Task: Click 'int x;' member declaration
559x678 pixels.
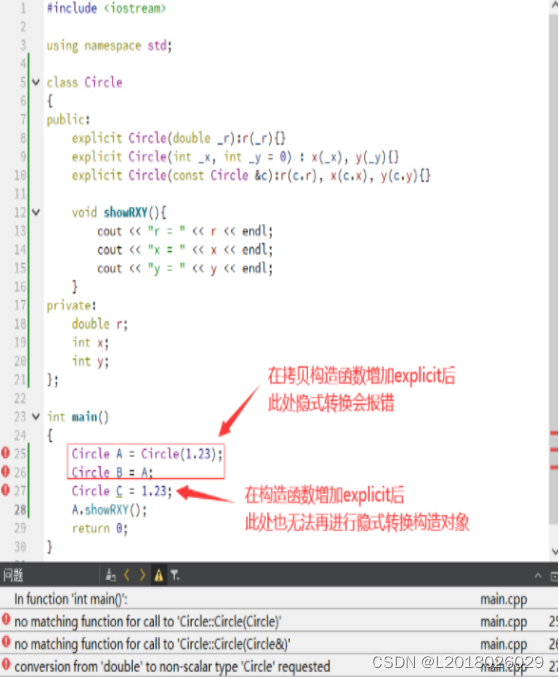Action: coord(90,342)
